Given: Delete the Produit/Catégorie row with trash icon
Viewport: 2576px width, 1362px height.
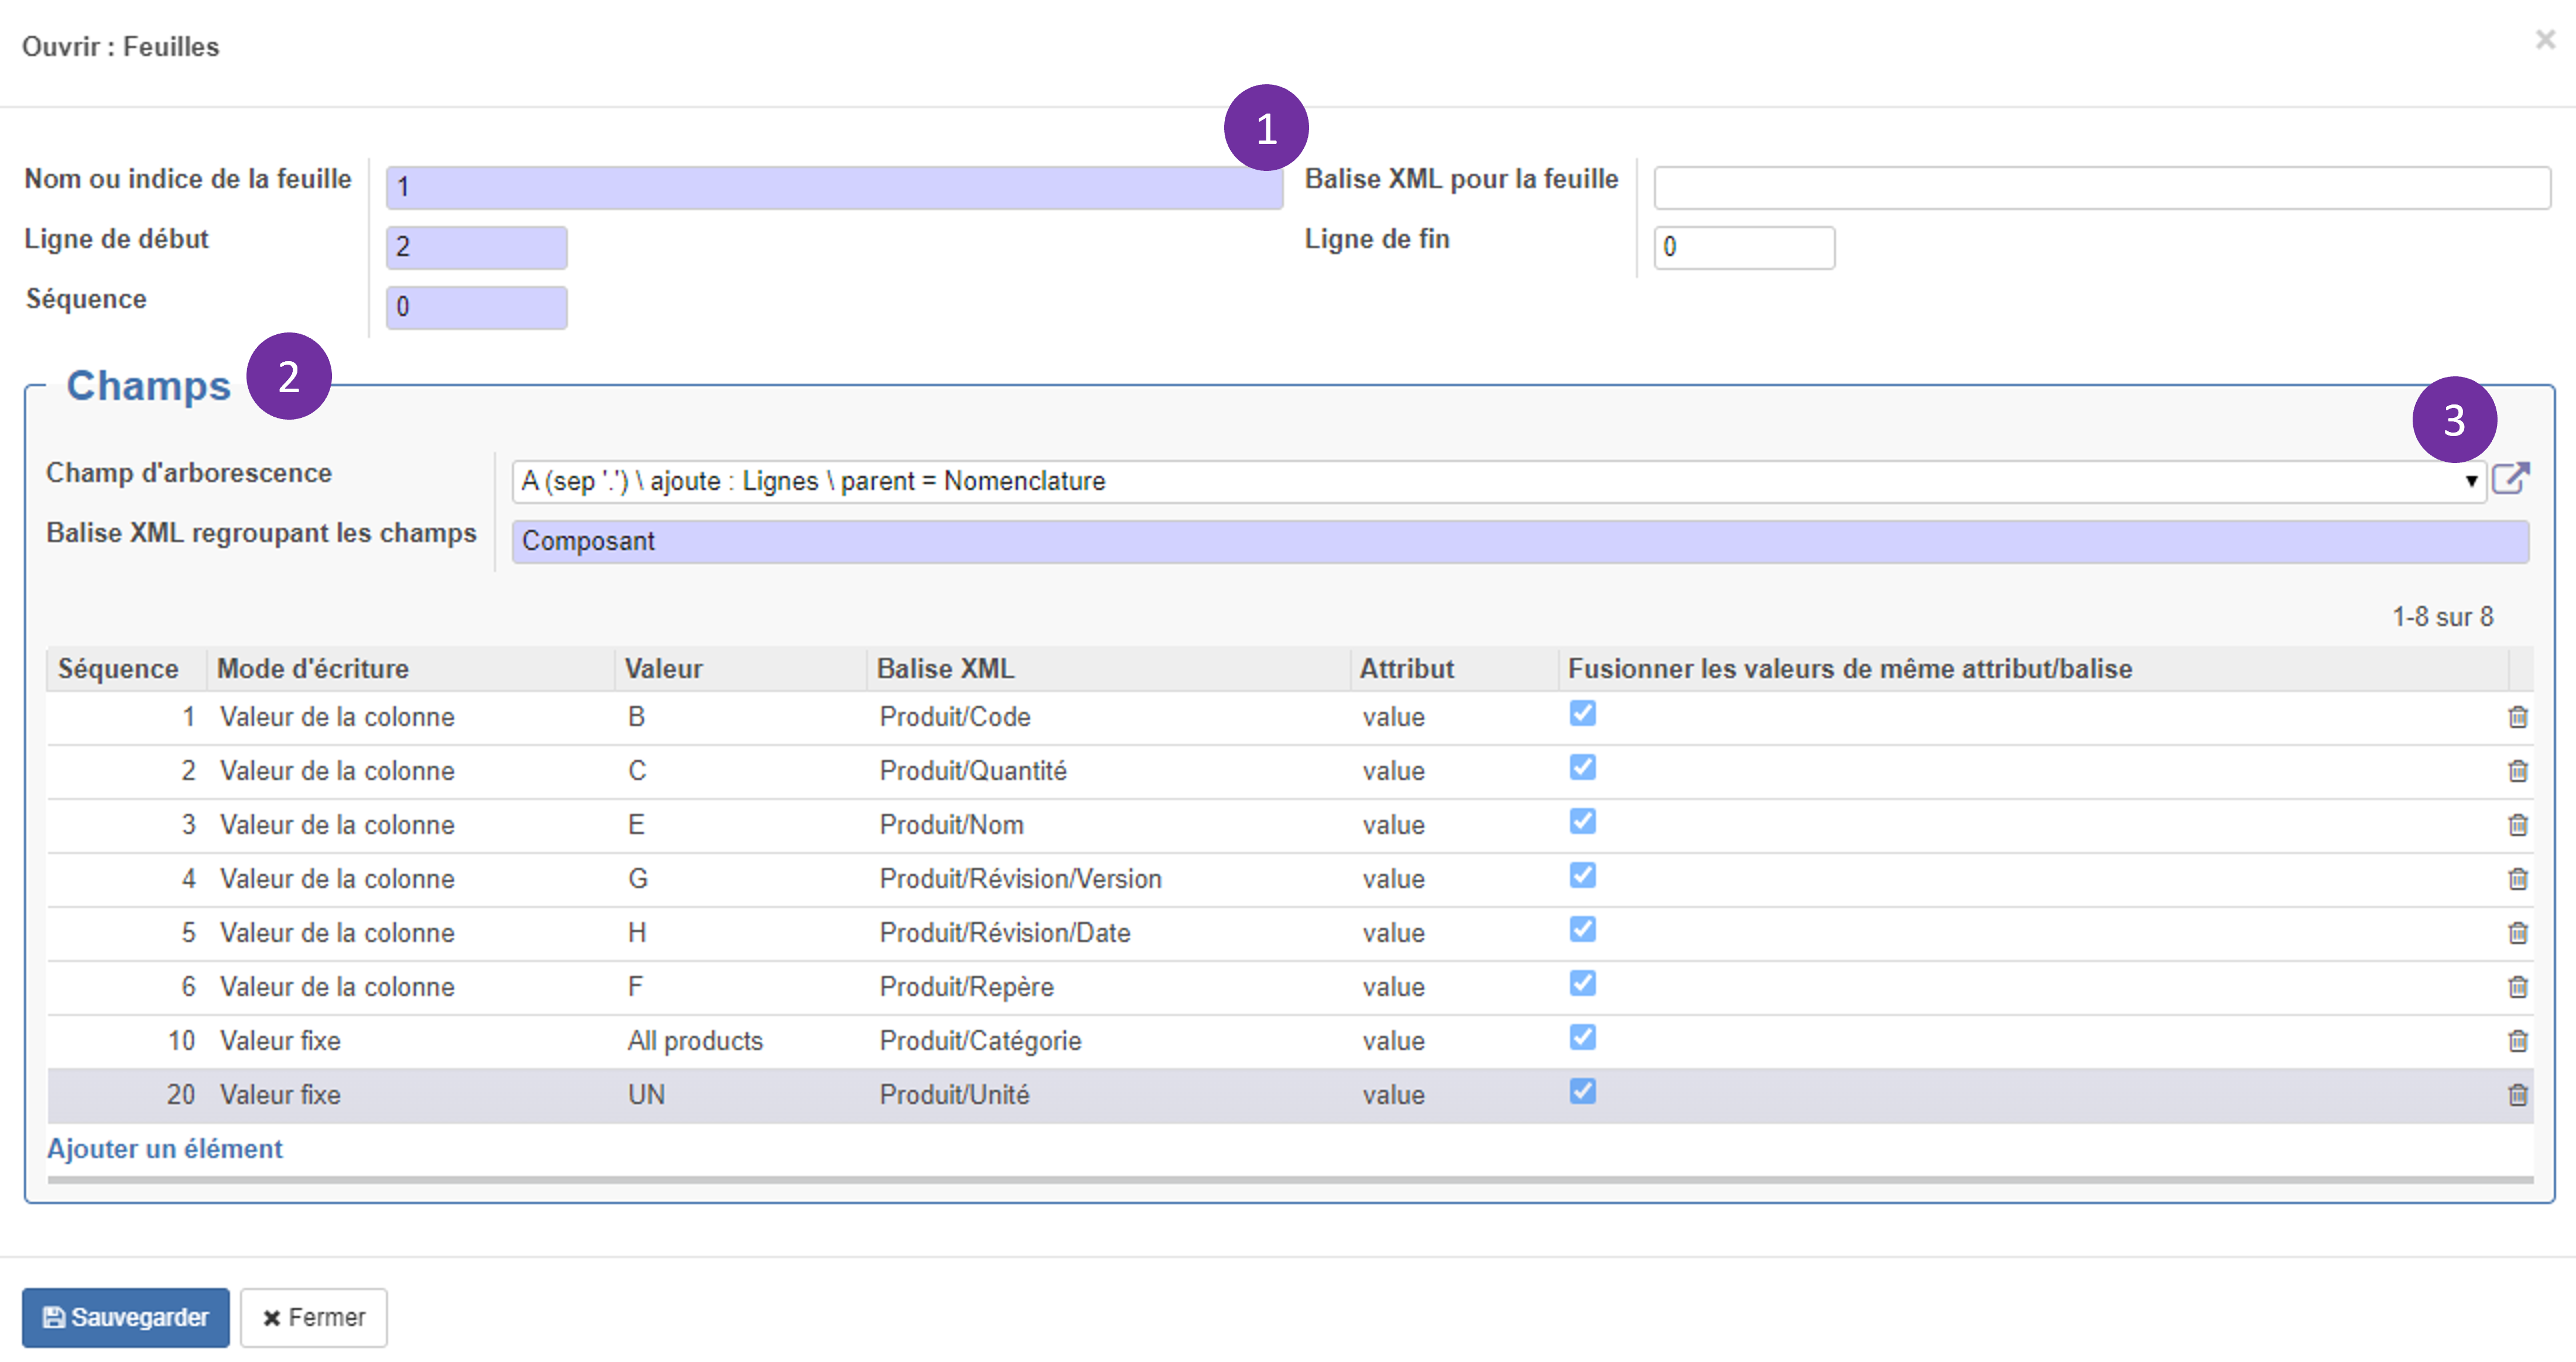Looking at the screenshot, I should tap(2517, 1041).
